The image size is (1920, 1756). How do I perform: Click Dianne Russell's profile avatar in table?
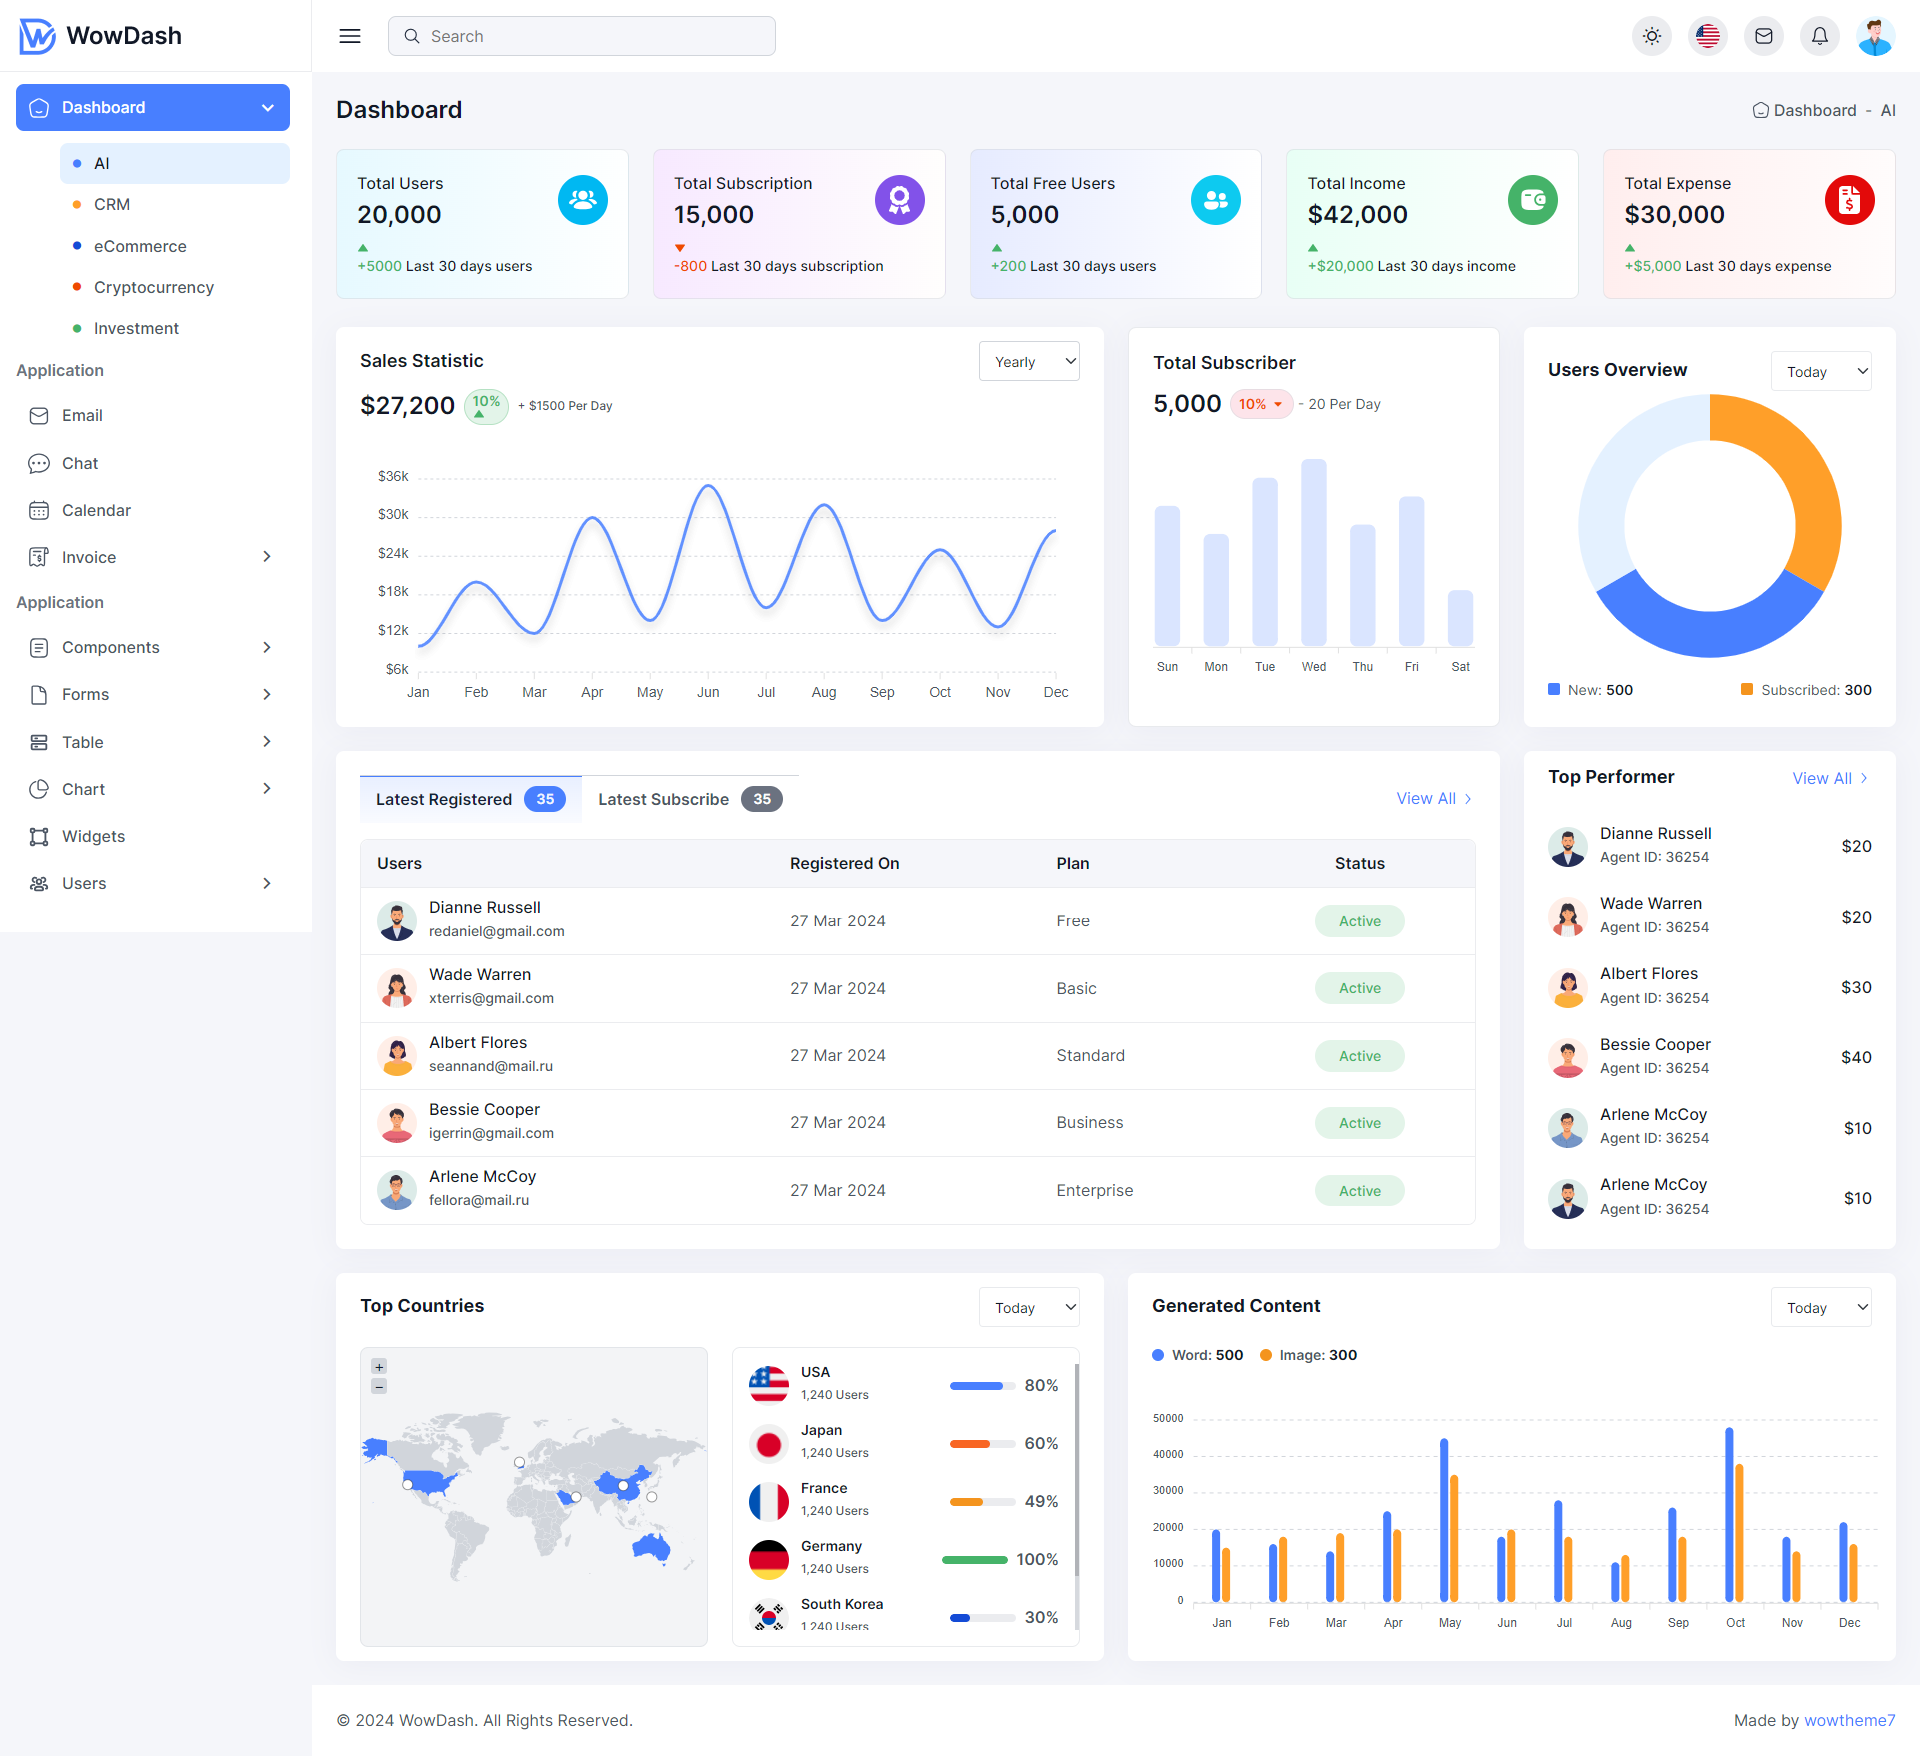(397, 920)
